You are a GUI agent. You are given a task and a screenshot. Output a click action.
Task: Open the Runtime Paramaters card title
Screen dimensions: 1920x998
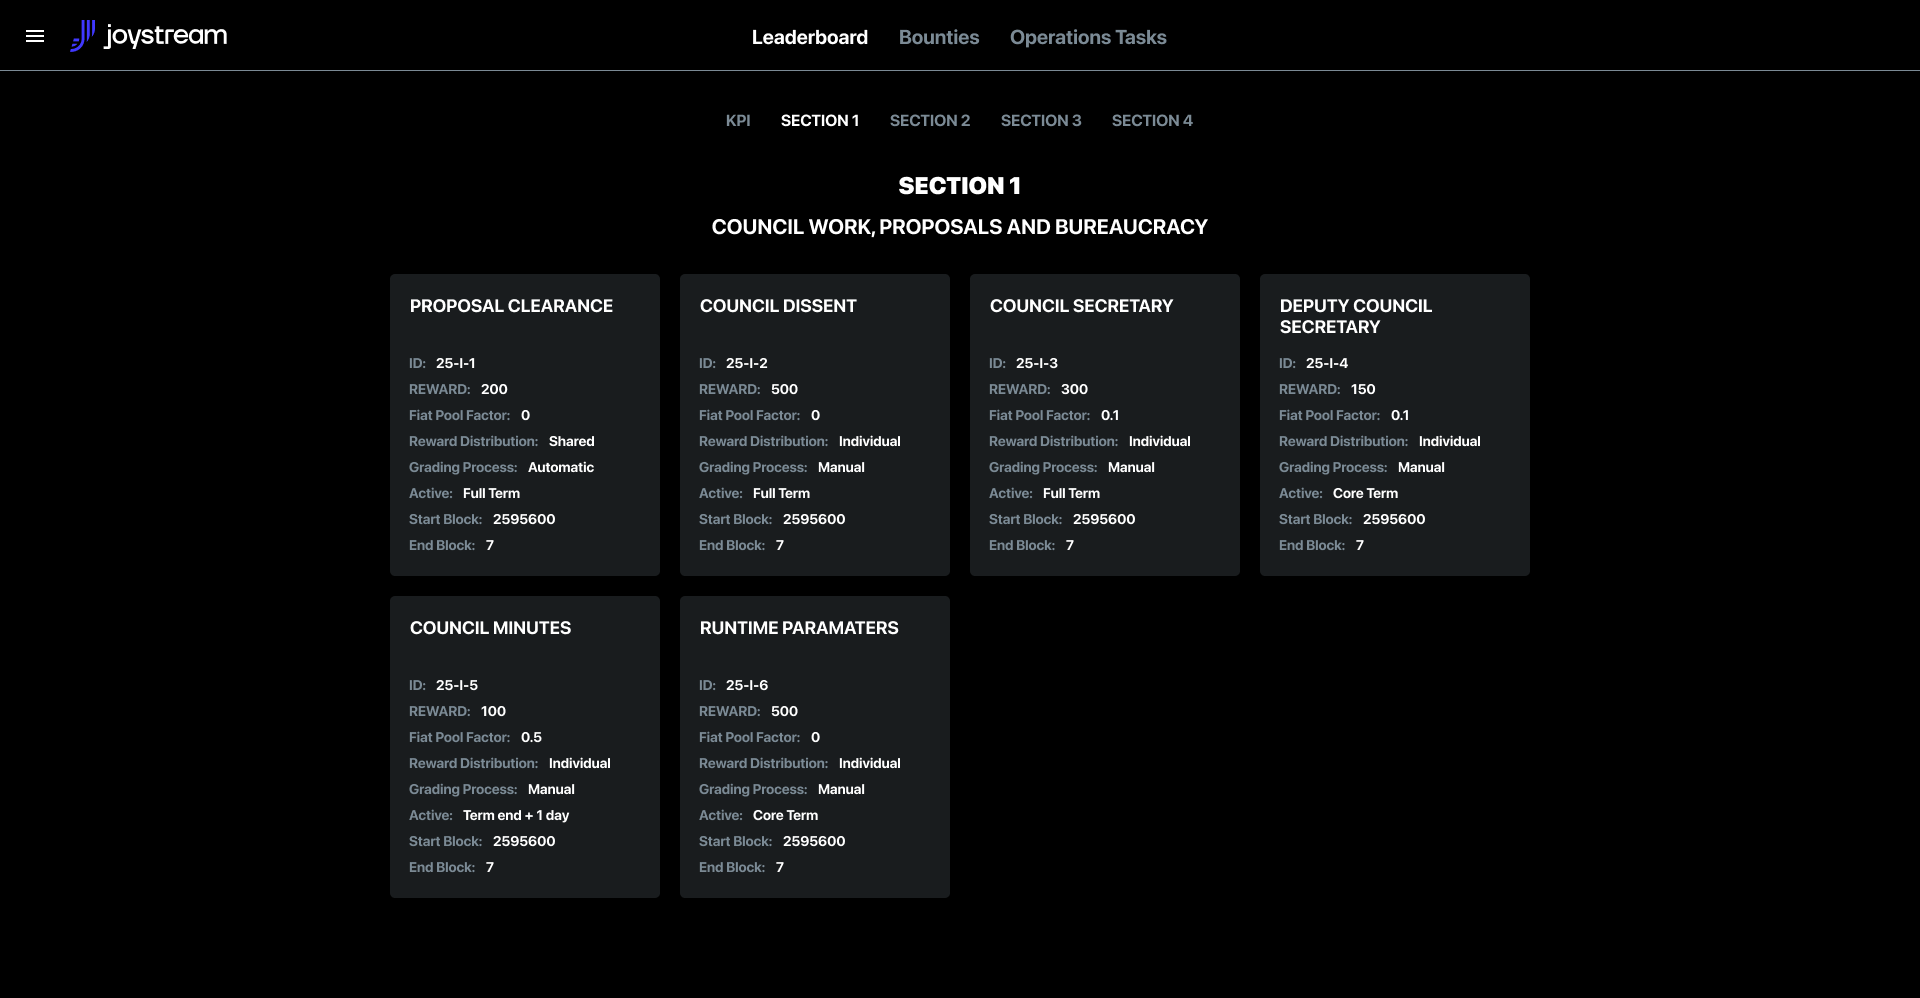799,628
